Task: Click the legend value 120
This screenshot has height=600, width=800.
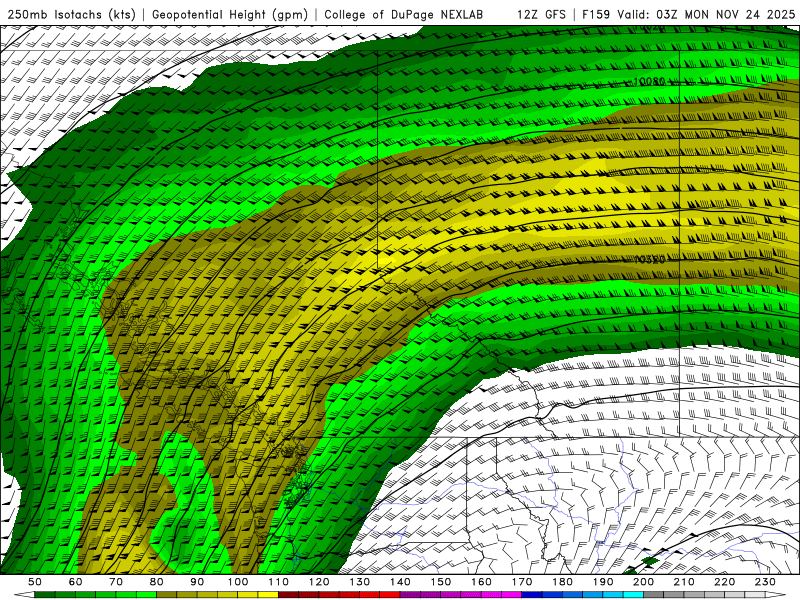Action: pos(319,582)
